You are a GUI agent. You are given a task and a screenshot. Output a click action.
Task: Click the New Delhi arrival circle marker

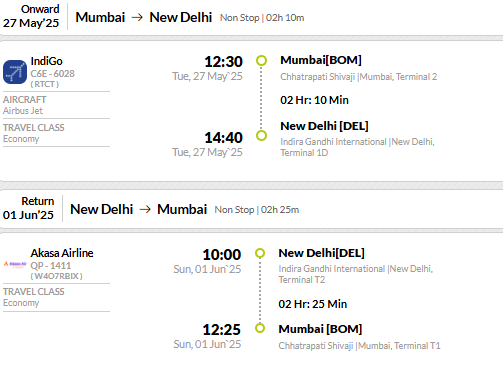tap(261, 136)
